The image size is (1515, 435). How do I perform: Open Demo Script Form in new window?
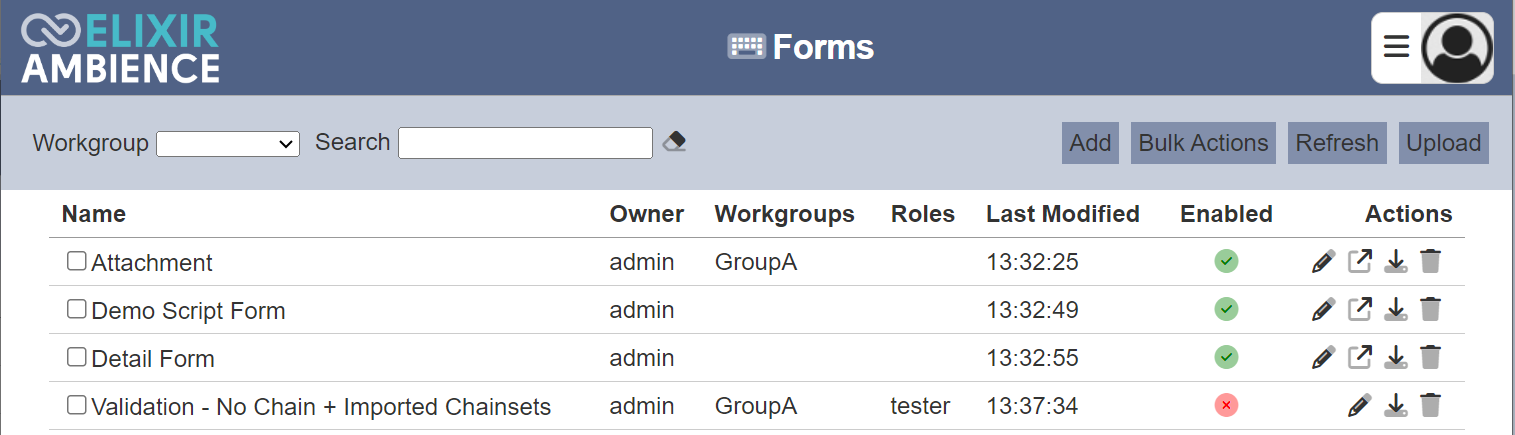1359,309
